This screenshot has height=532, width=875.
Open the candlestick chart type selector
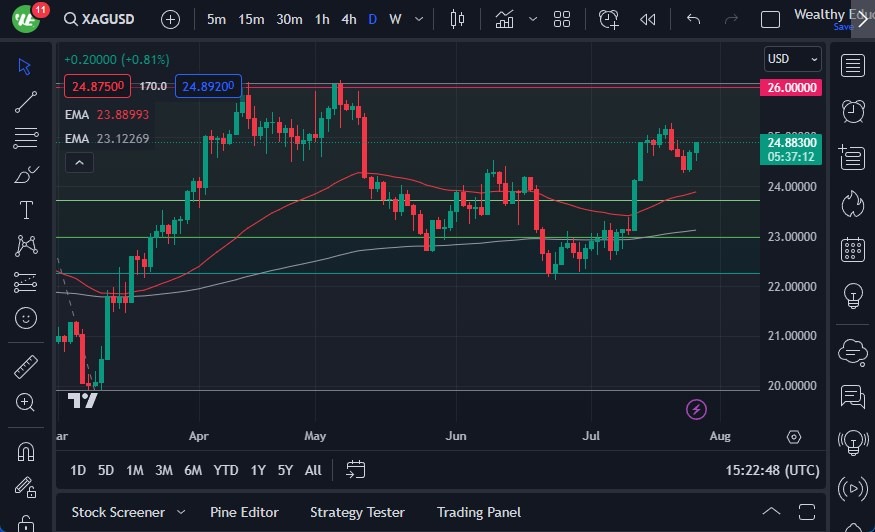click(458, 19)
